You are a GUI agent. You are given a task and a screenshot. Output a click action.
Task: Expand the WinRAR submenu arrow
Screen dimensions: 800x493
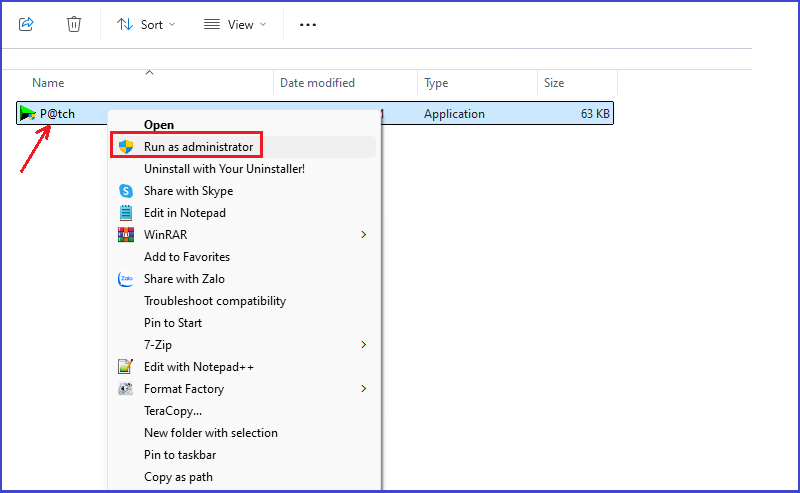coord(364,235)
